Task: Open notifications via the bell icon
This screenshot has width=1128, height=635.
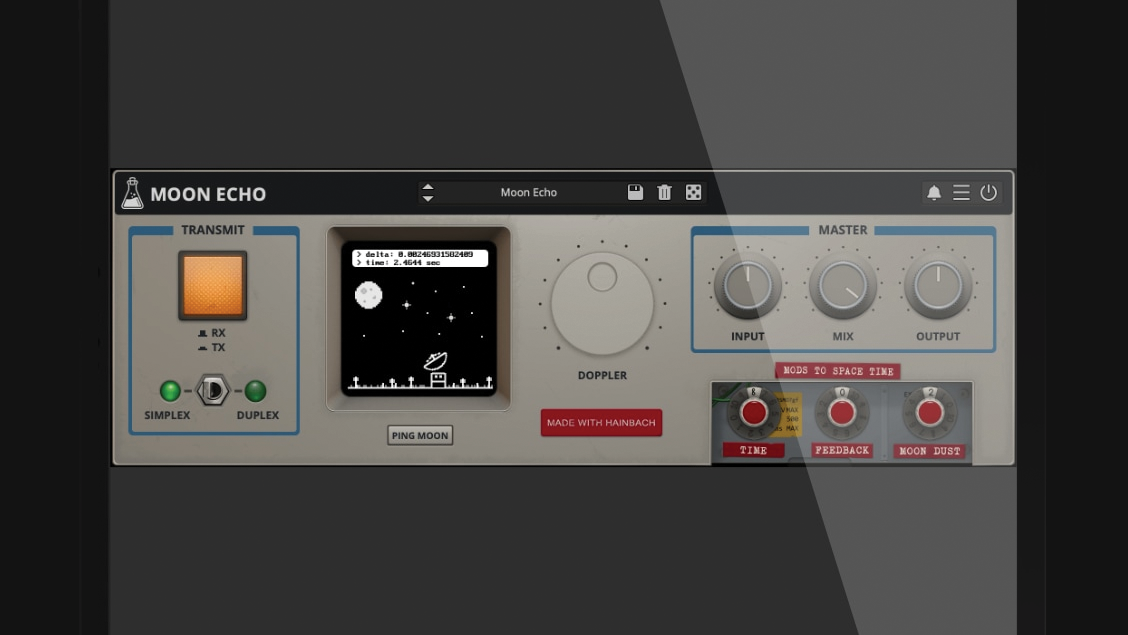Action: [933, 192]
